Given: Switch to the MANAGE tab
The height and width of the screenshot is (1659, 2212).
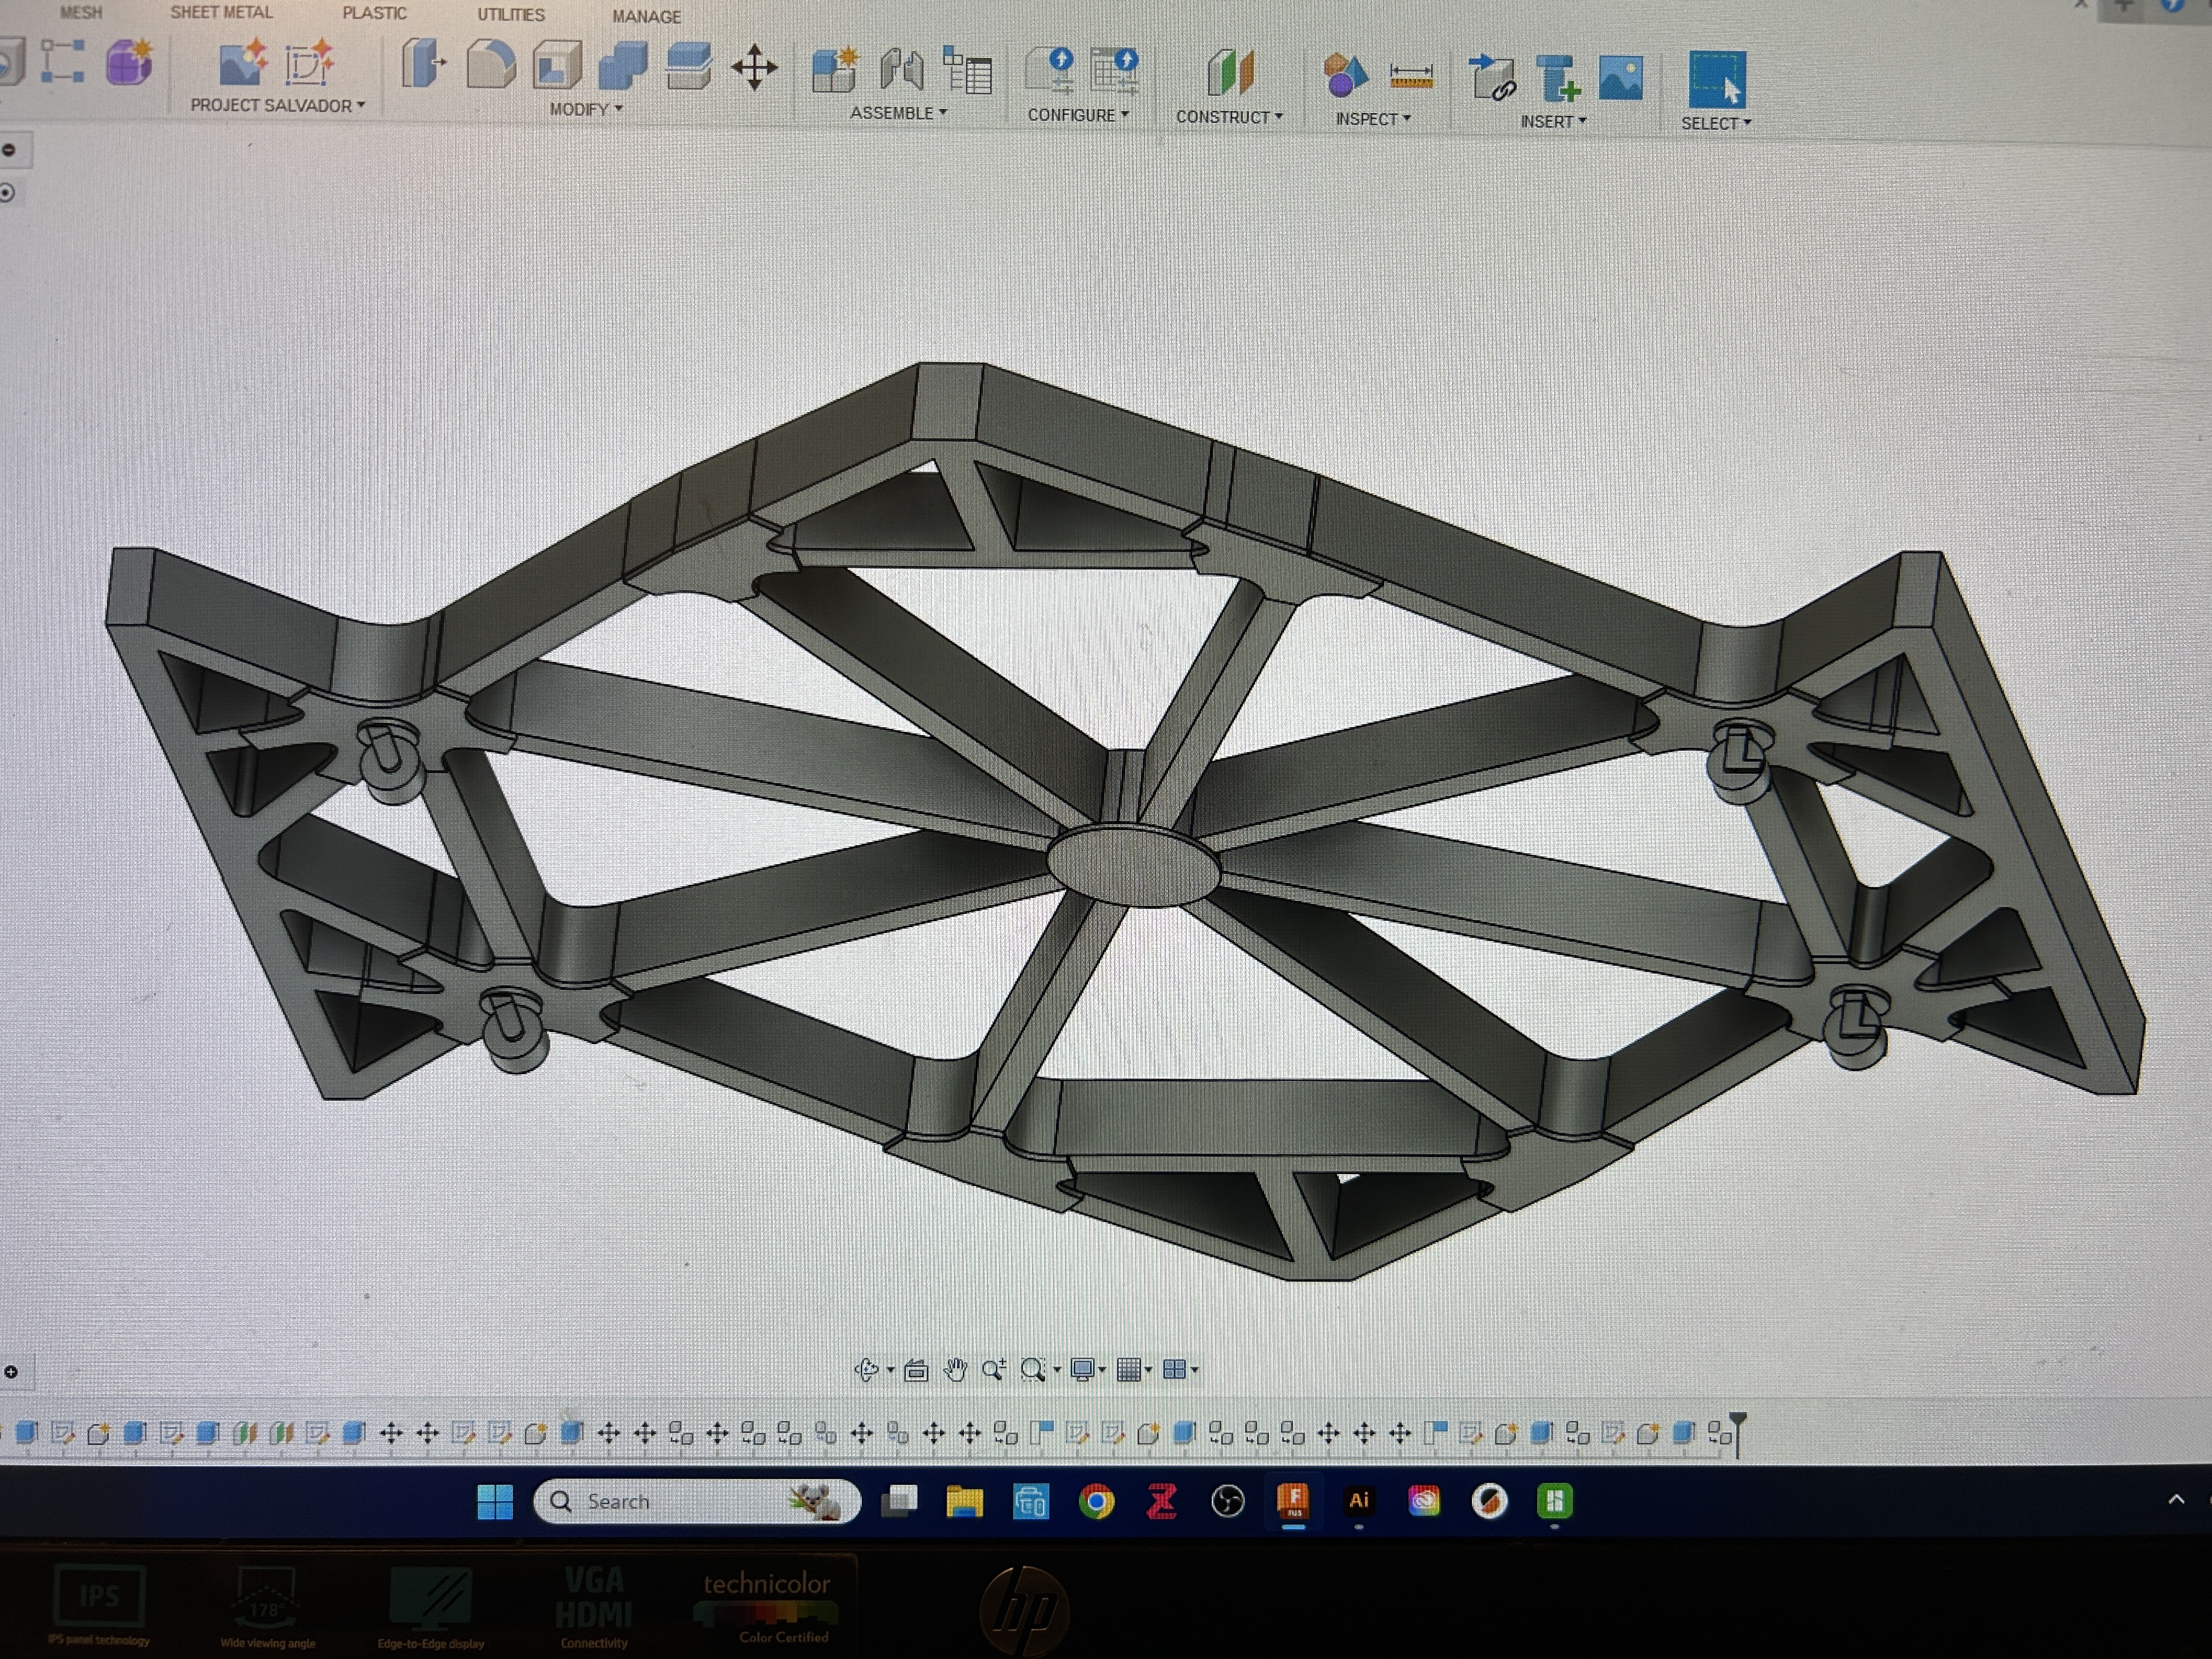Looking at the screenshot, I should pos(646,17).
